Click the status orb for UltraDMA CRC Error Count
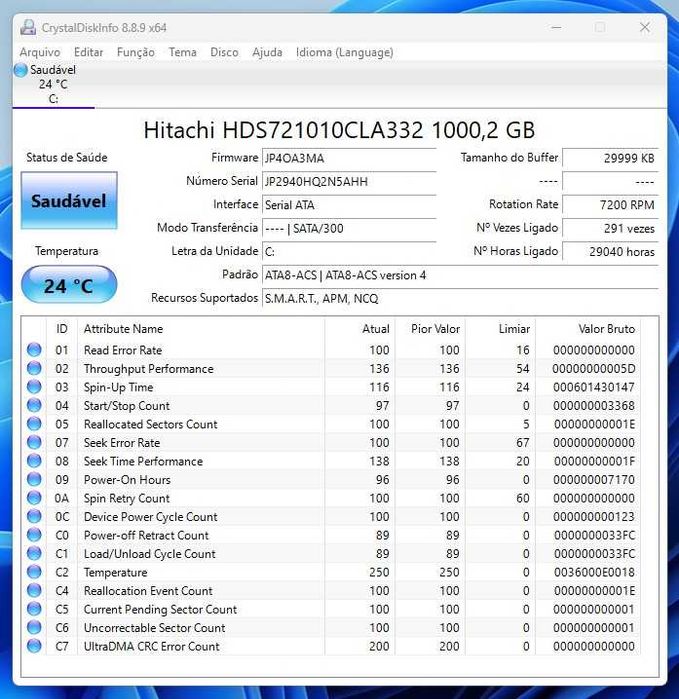Image resolution: width=679 pixels, height=699 pixels. 34,646
